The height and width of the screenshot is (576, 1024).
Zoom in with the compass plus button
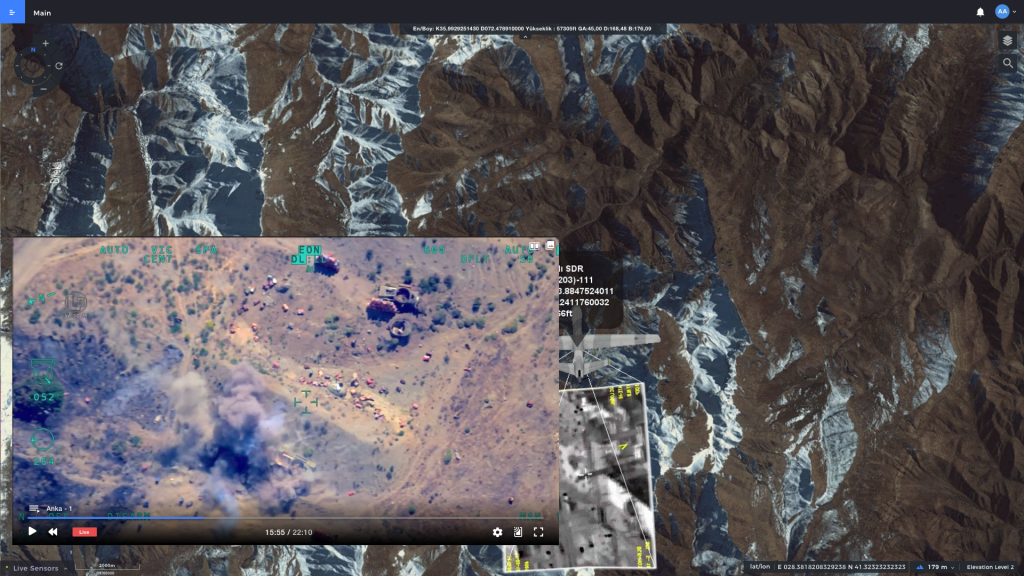(x=45, y=44)
